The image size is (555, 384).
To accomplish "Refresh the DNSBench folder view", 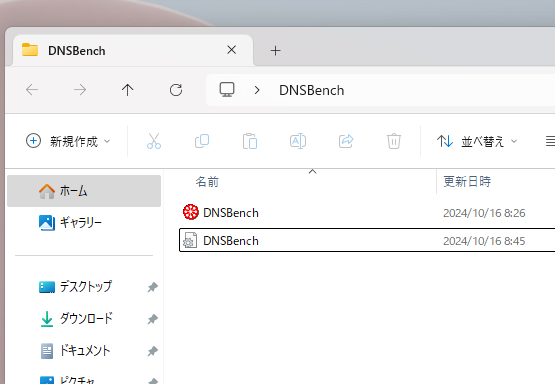I will [x=176, y=90].
